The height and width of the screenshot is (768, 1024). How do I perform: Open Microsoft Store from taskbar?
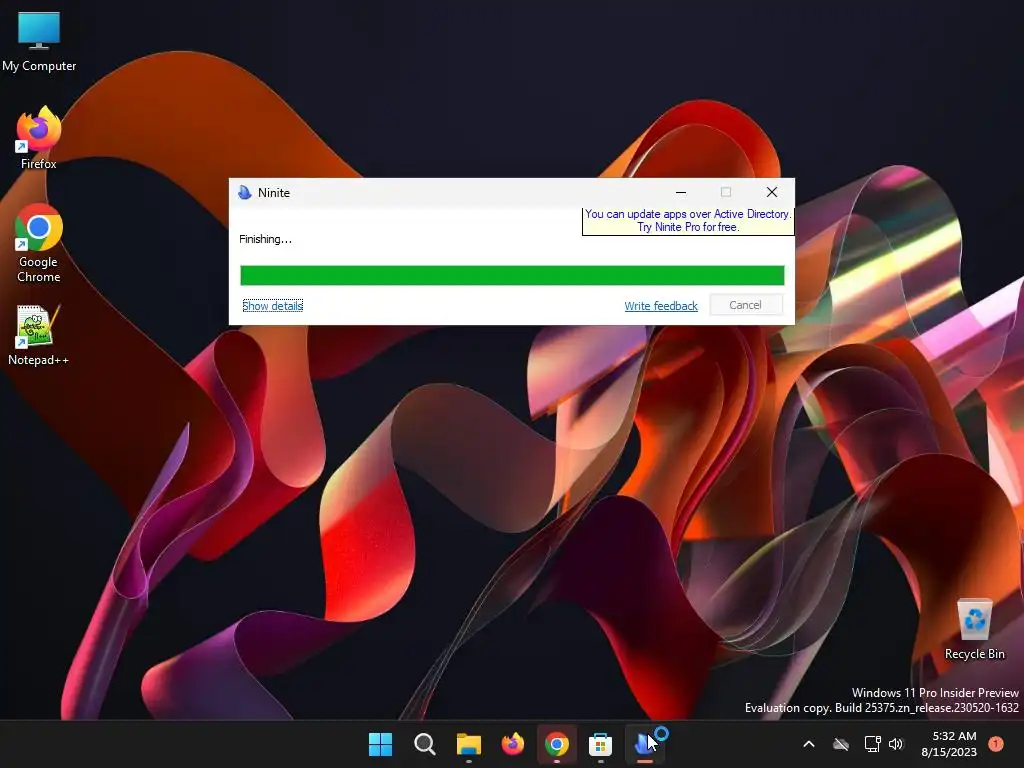(600, 744)
